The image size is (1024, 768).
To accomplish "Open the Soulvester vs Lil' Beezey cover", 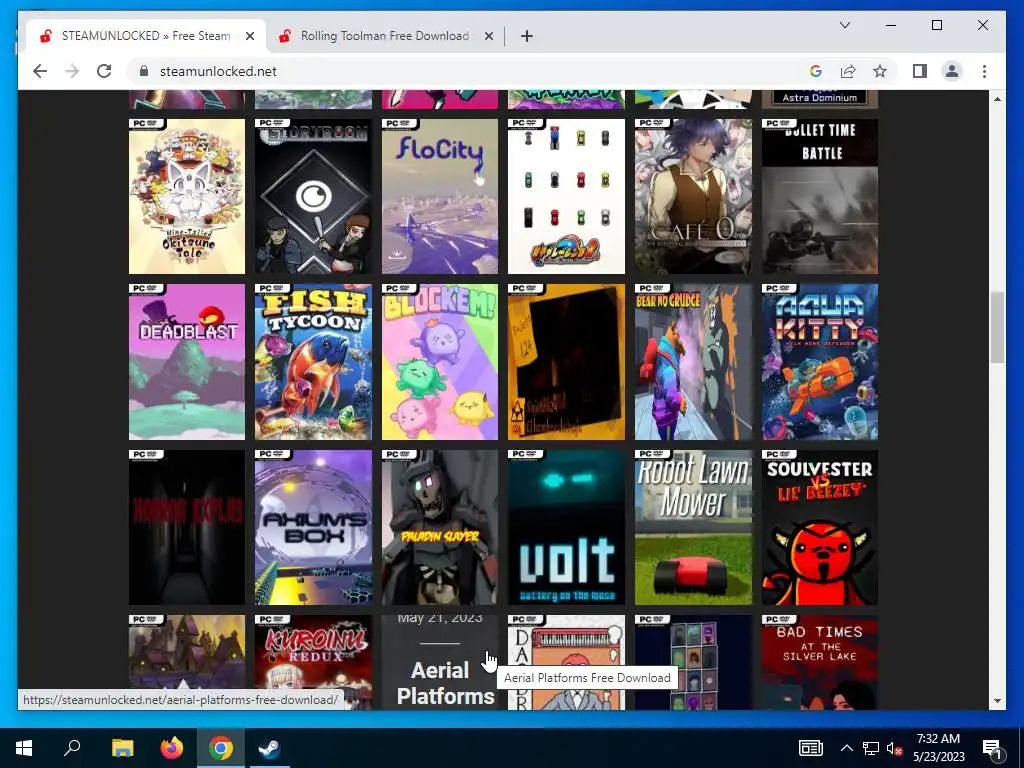I will [820, 527].
